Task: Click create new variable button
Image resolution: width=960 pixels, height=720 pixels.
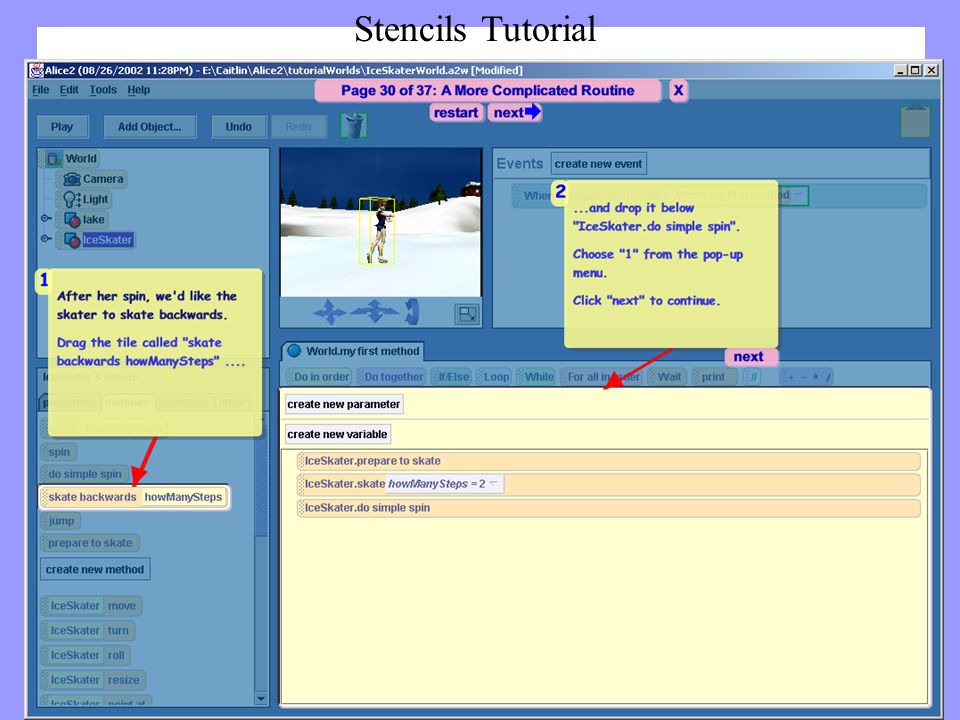Action: click(x=337, y=434)
